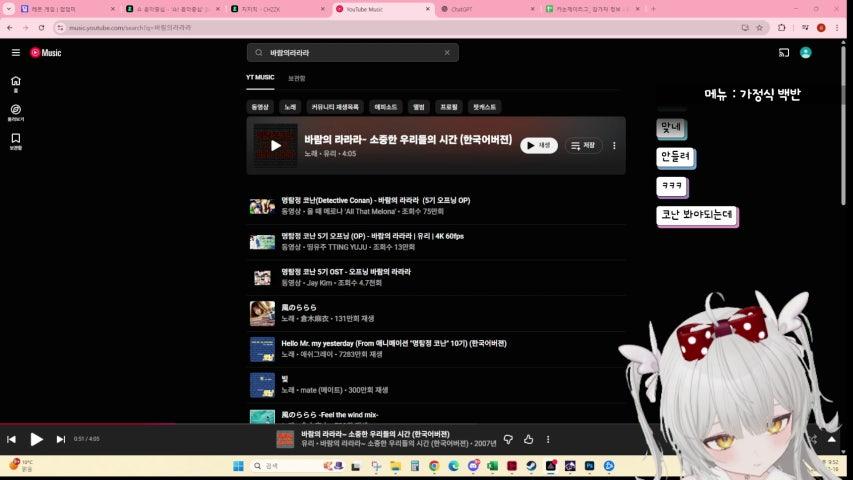This screenshot has width=853, height=480.
Task: Open File Explorer from the taskbar
Action: [x=395, y=466]
